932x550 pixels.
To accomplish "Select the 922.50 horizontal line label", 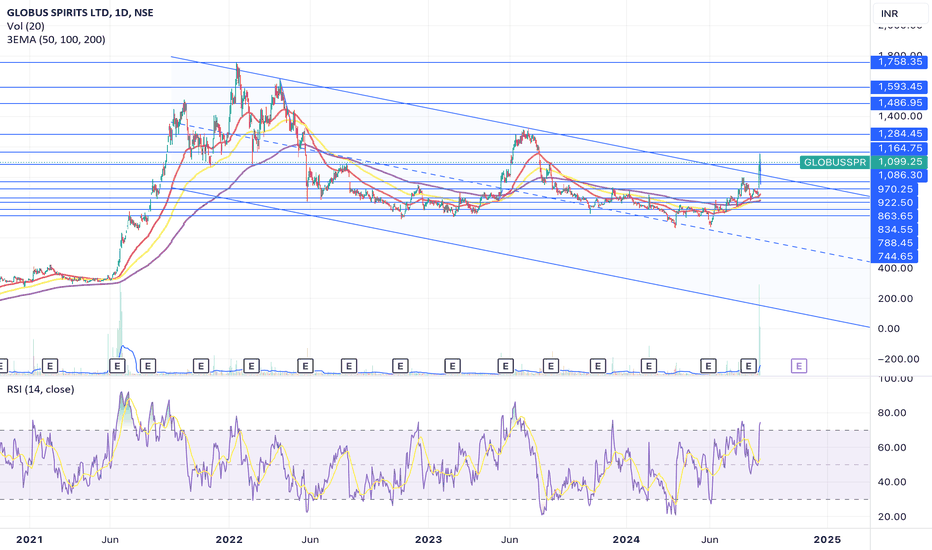I will click(x=895, y=203).
